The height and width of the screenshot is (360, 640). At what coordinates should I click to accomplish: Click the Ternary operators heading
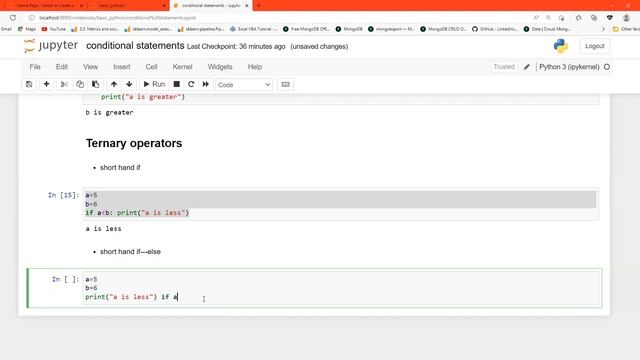(134, 143)
